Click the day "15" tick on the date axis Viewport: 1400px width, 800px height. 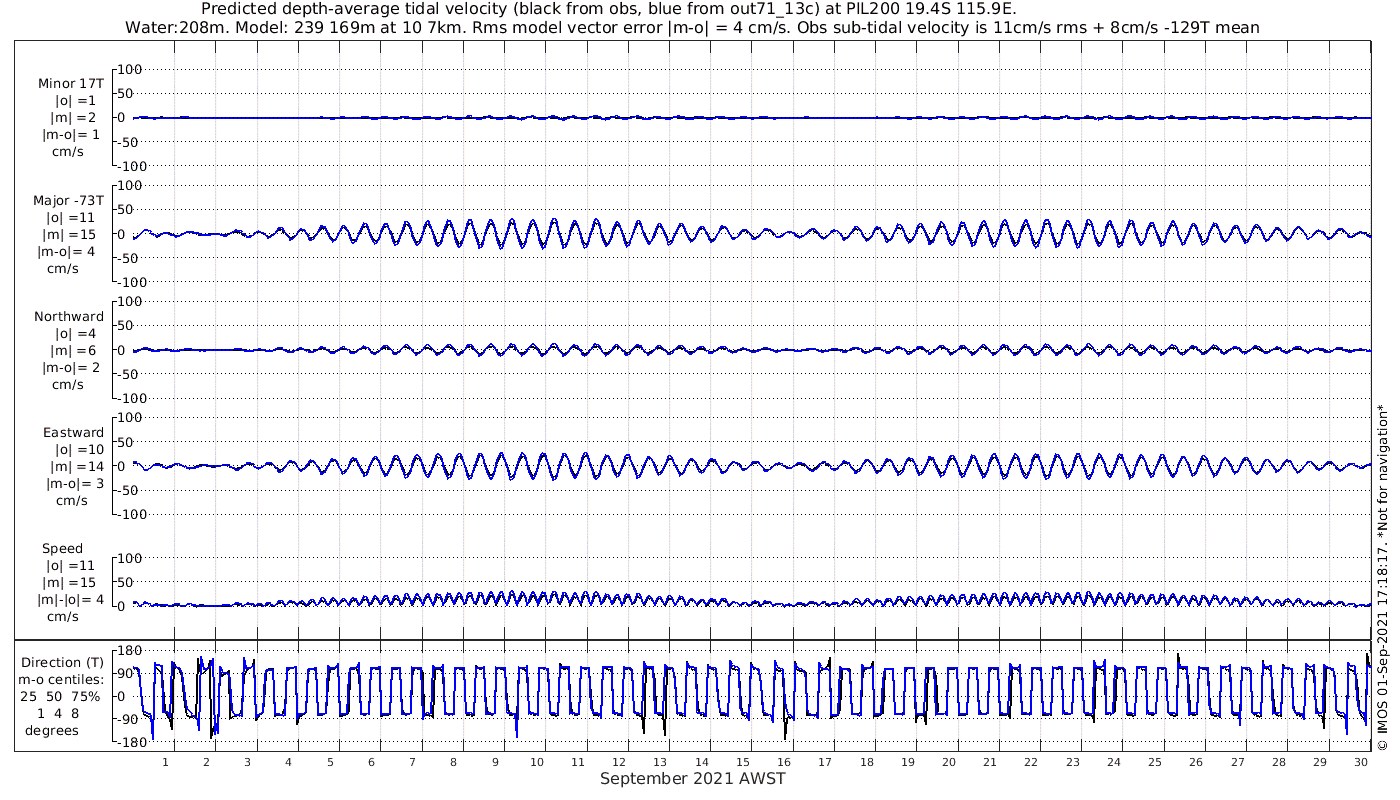(x=743, y=763)
